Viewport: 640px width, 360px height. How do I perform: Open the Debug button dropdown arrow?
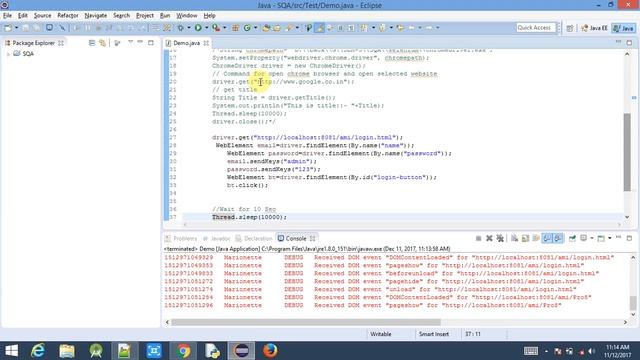click(188, 28)
